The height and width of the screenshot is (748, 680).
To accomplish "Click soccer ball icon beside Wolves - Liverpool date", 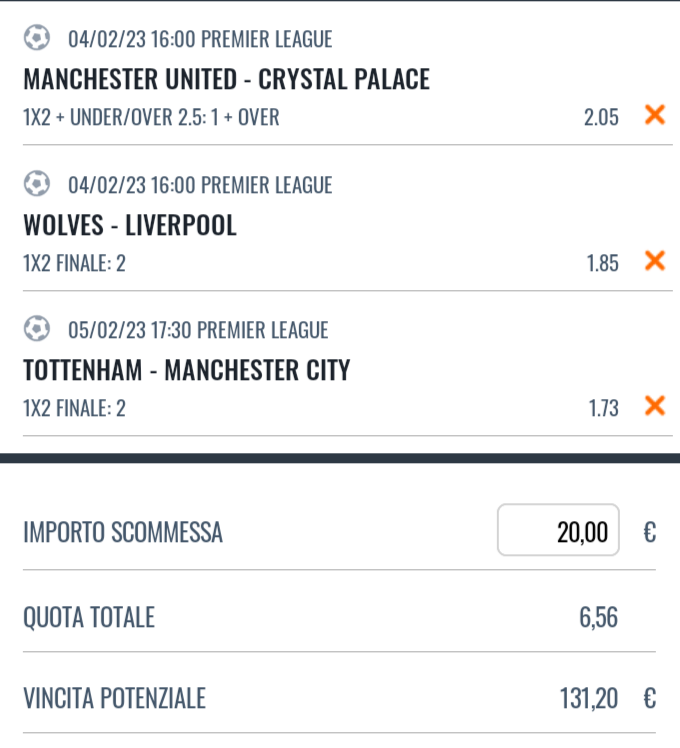I will [37, 184].
